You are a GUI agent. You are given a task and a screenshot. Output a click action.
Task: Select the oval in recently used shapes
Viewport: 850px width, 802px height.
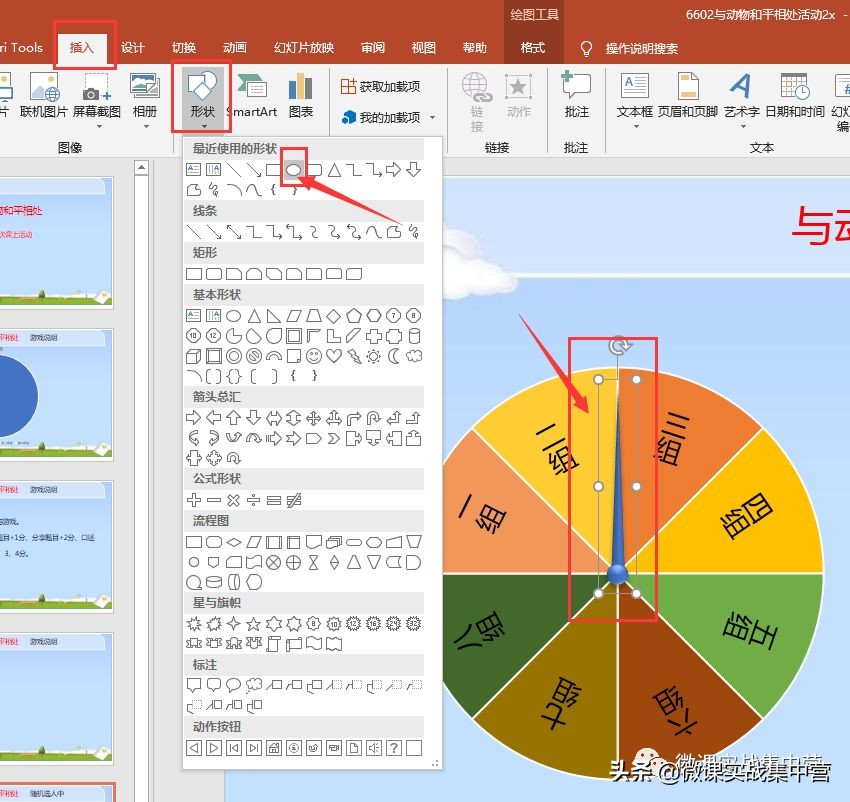(293, 170)
